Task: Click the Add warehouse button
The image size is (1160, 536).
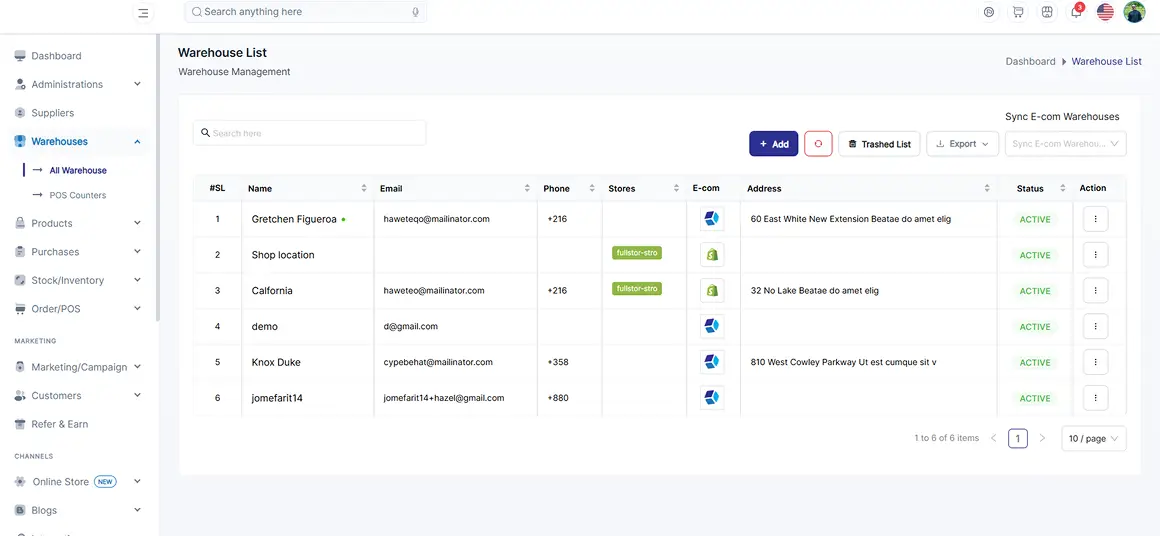Action: (774, 143)
